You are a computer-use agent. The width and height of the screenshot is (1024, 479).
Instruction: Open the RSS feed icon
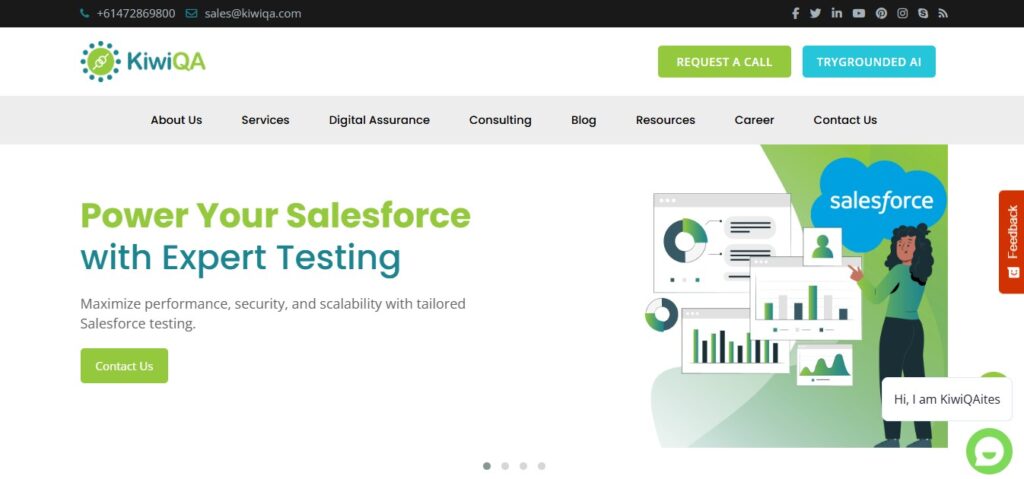point(943,13)
